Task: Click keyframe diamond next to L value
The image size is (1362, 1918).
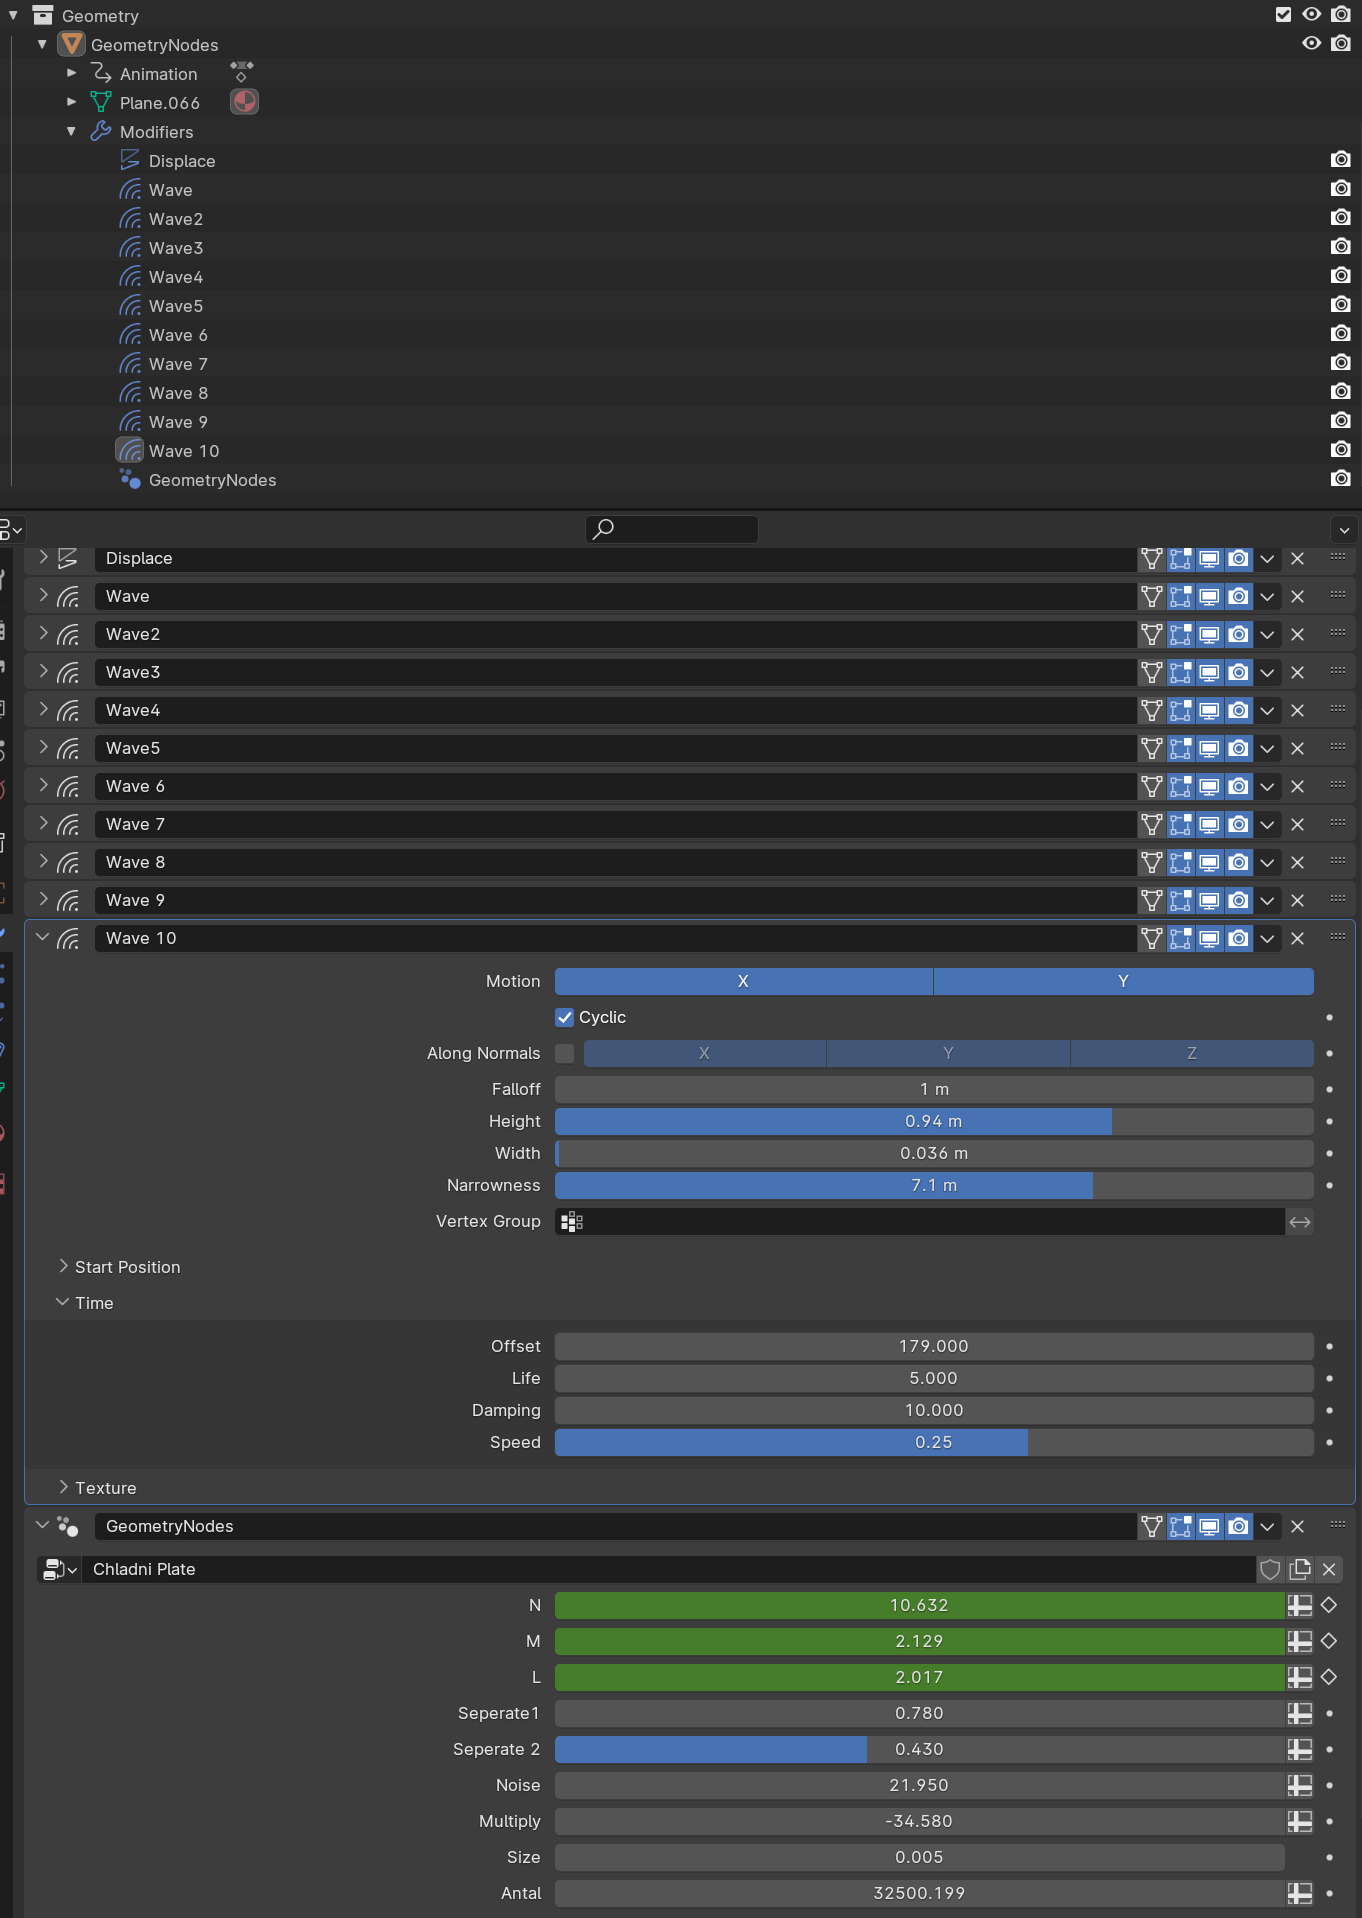Action: coord(1329,1677)
